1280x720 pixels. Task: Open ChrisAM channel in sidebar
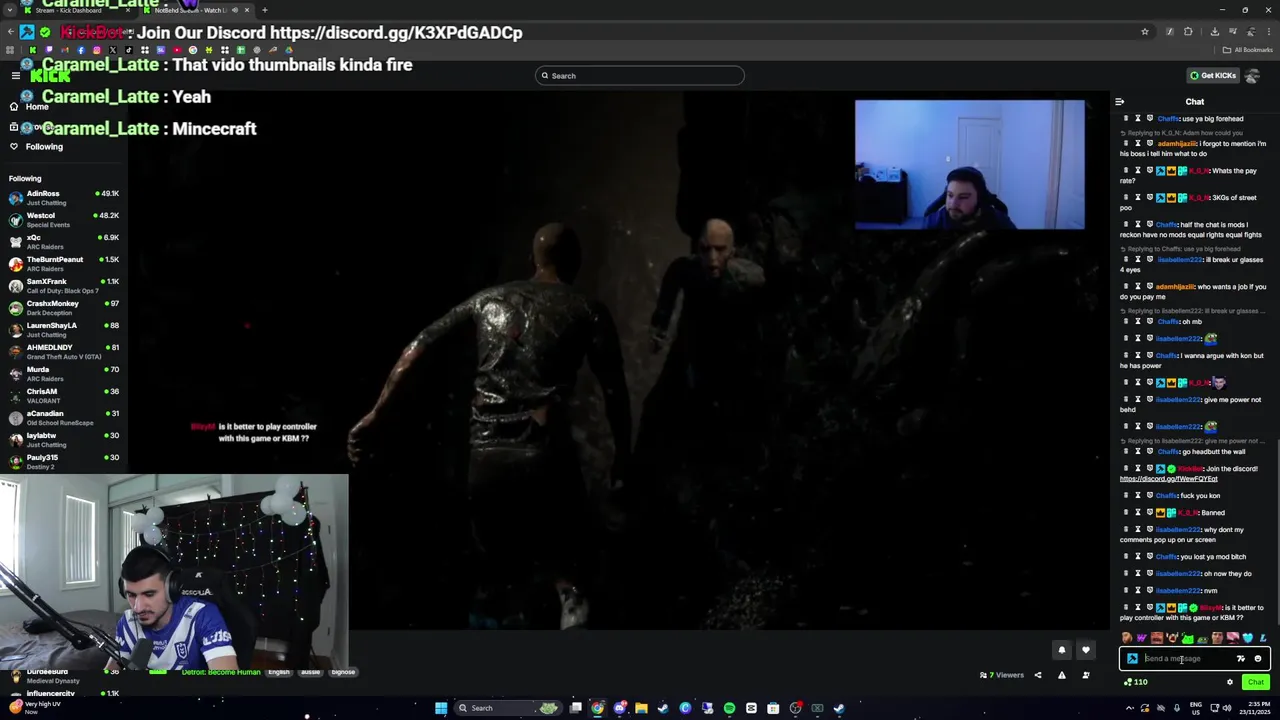coord(64,395)
